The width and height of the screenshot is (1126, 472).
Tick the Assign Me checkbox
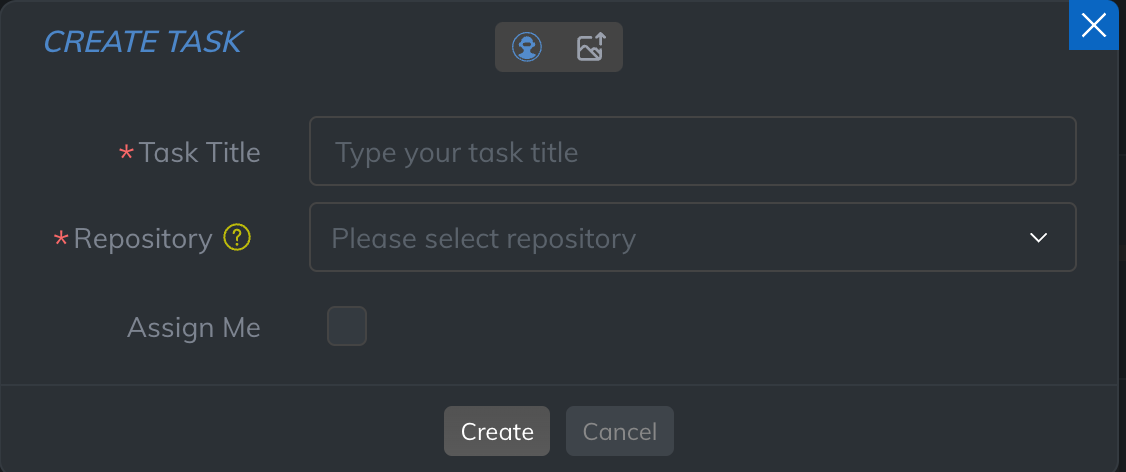pyautogui.click(x=347, y=327)
